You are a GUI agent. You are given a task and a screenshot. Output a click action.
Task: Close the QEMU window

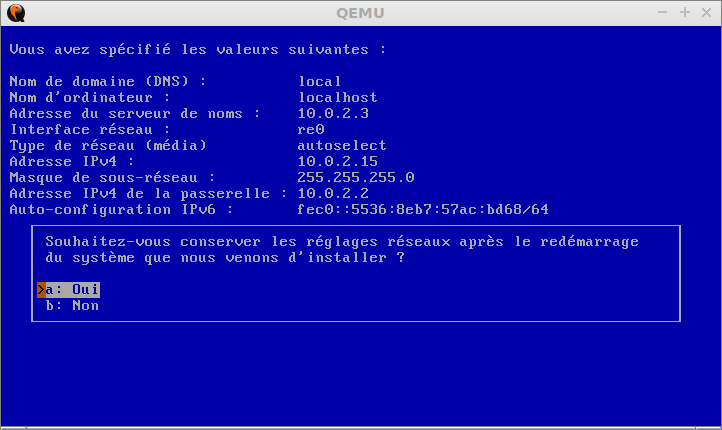[x=706, y=12]
